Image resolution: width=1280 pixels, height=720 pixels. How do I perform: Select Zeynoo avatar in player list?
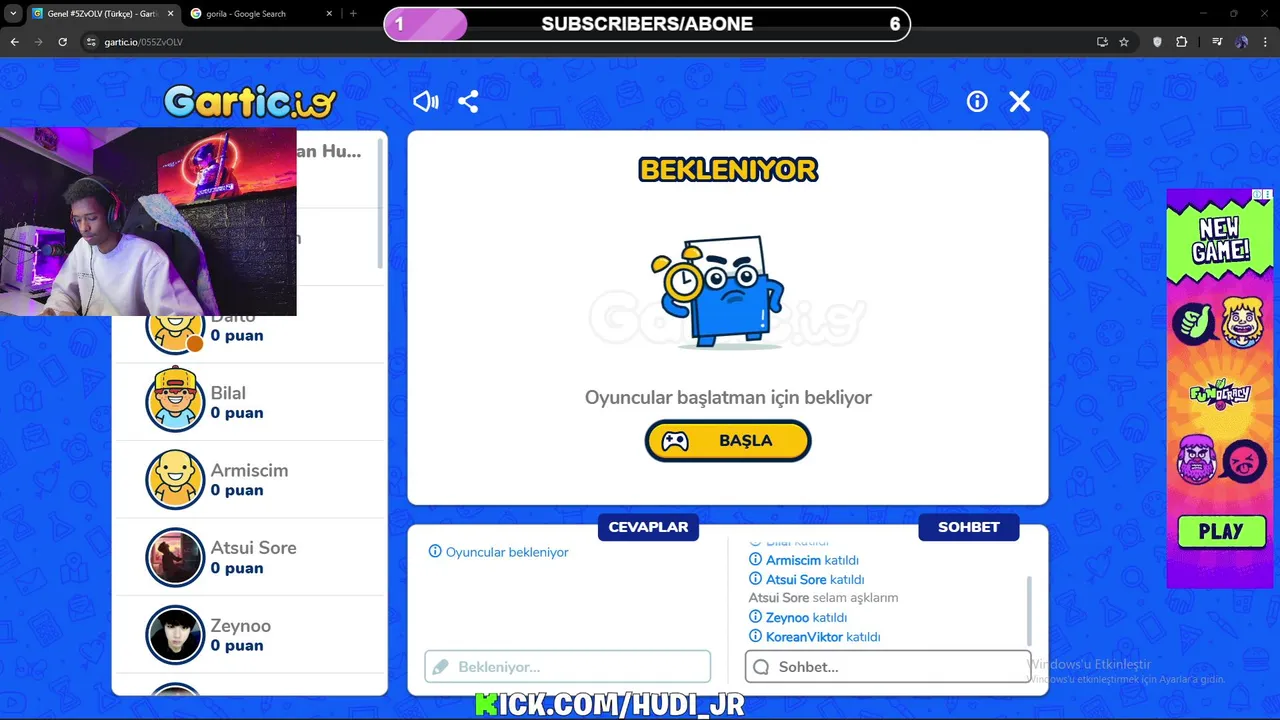(x=175, y=635)
